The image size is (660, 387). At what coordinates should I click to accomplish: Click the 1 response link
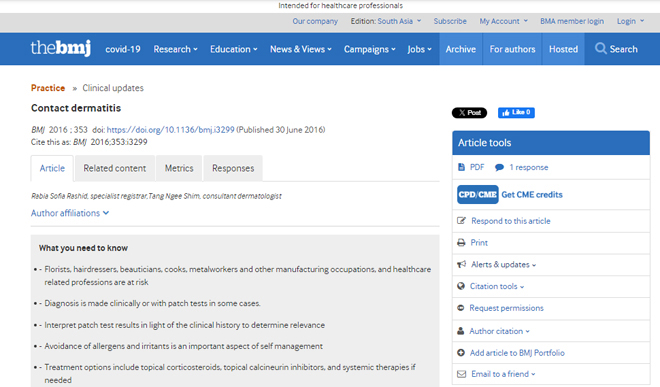[529, 167]
